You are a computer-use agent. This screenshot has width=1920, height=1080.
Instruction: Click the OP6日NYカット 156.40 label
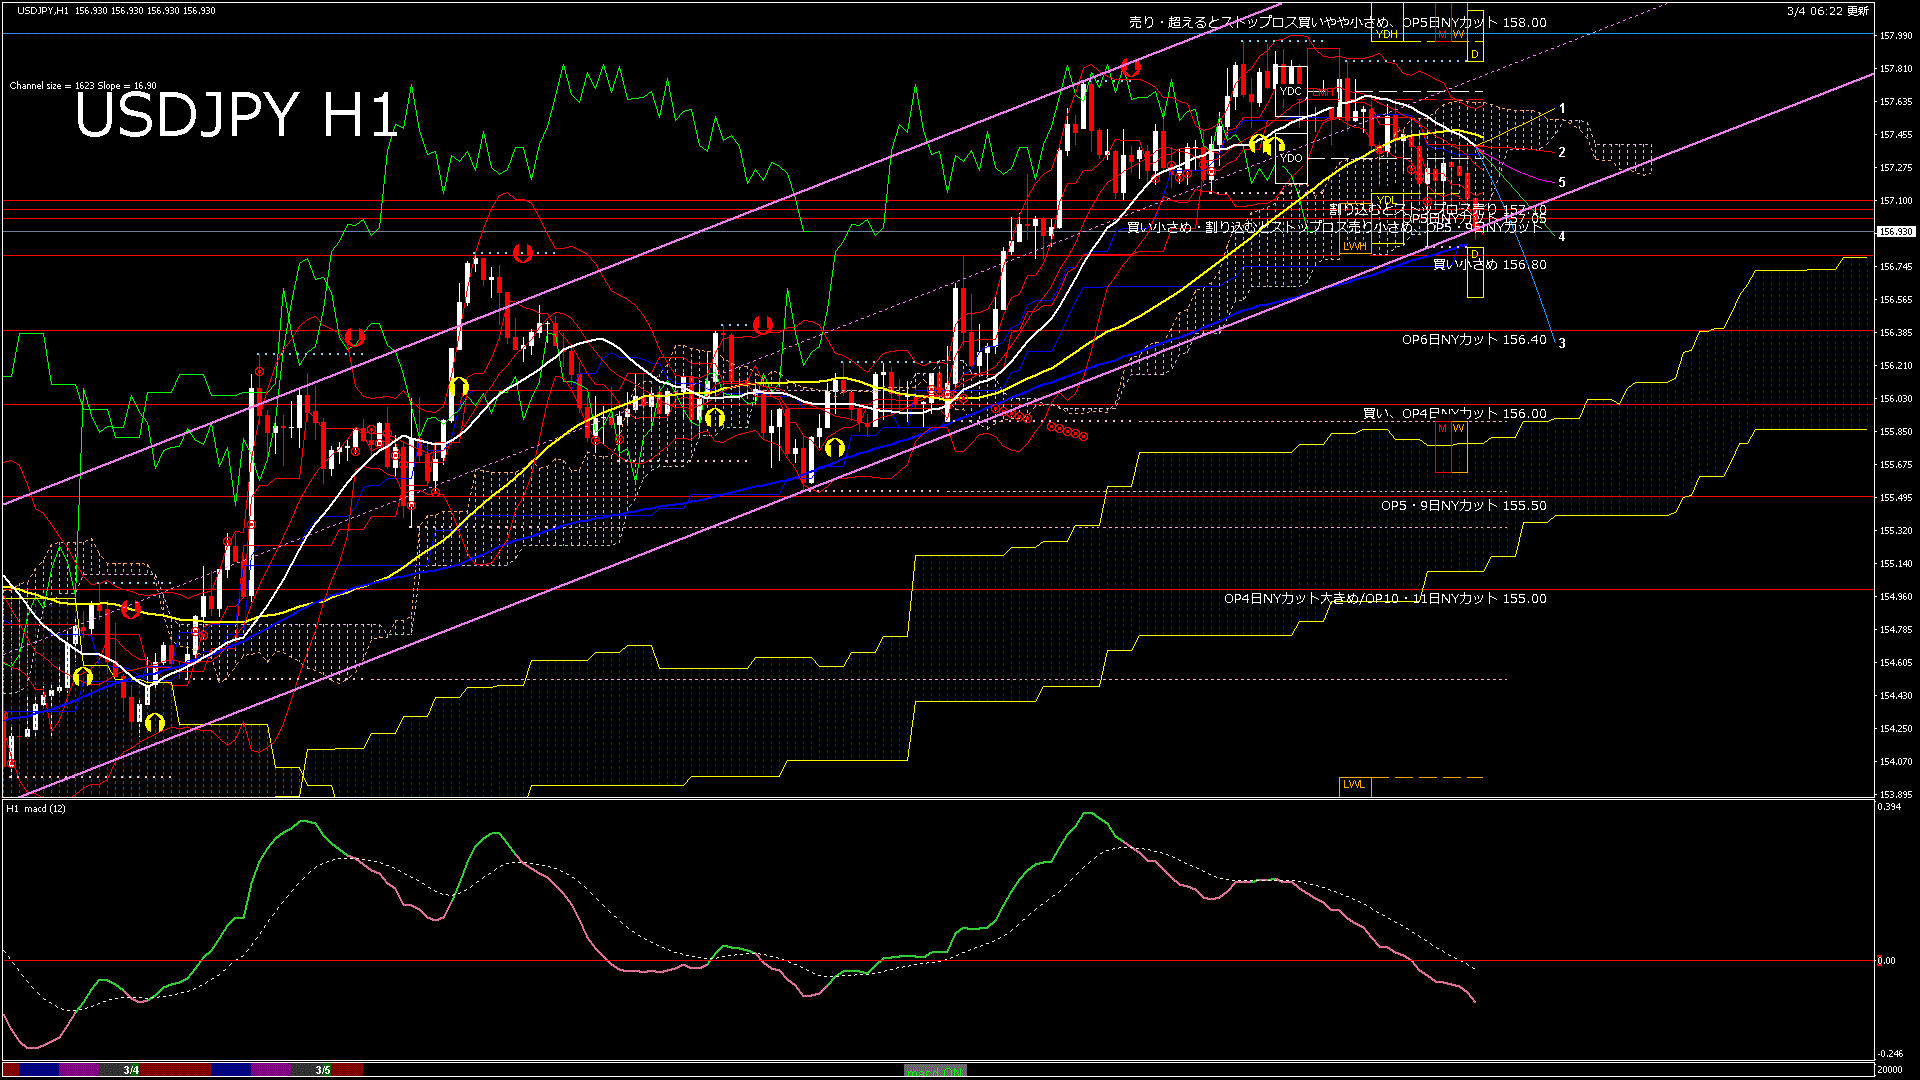tap(1473, 340)
